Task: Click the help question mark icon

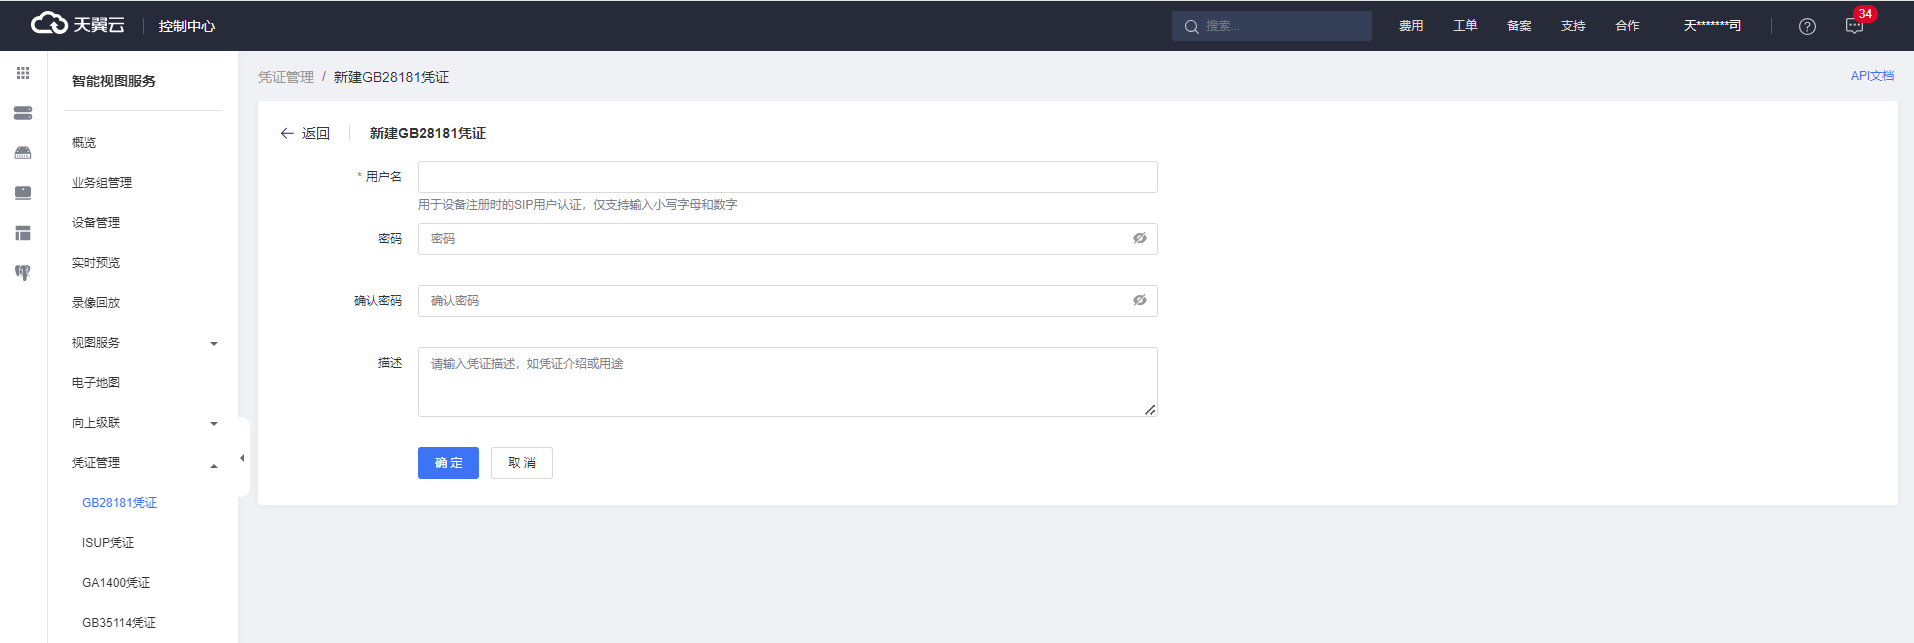Action: click(x=1807, y=26)
